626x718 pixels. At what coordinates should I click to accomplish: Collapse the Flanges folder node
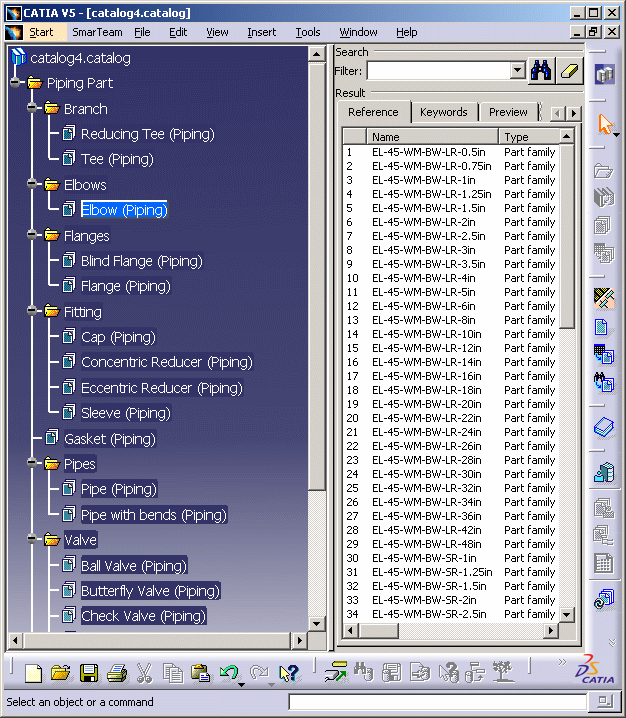pyautogui.click(x=32, y=235)
